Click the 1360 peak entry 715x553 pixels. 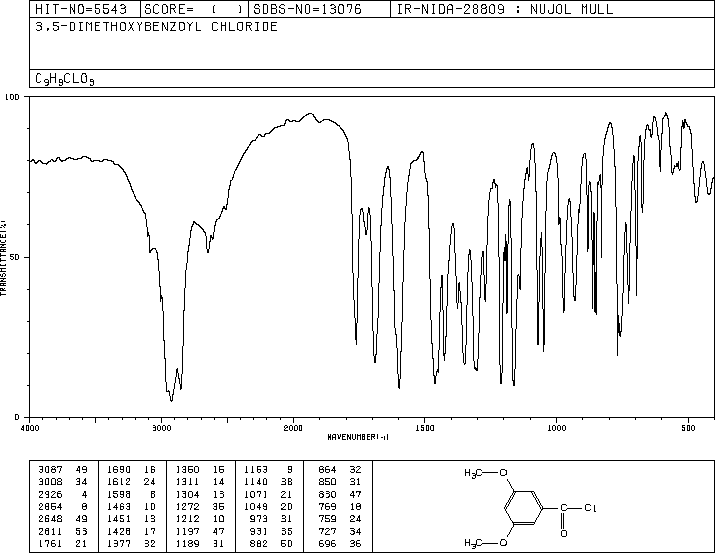(200, 470)
